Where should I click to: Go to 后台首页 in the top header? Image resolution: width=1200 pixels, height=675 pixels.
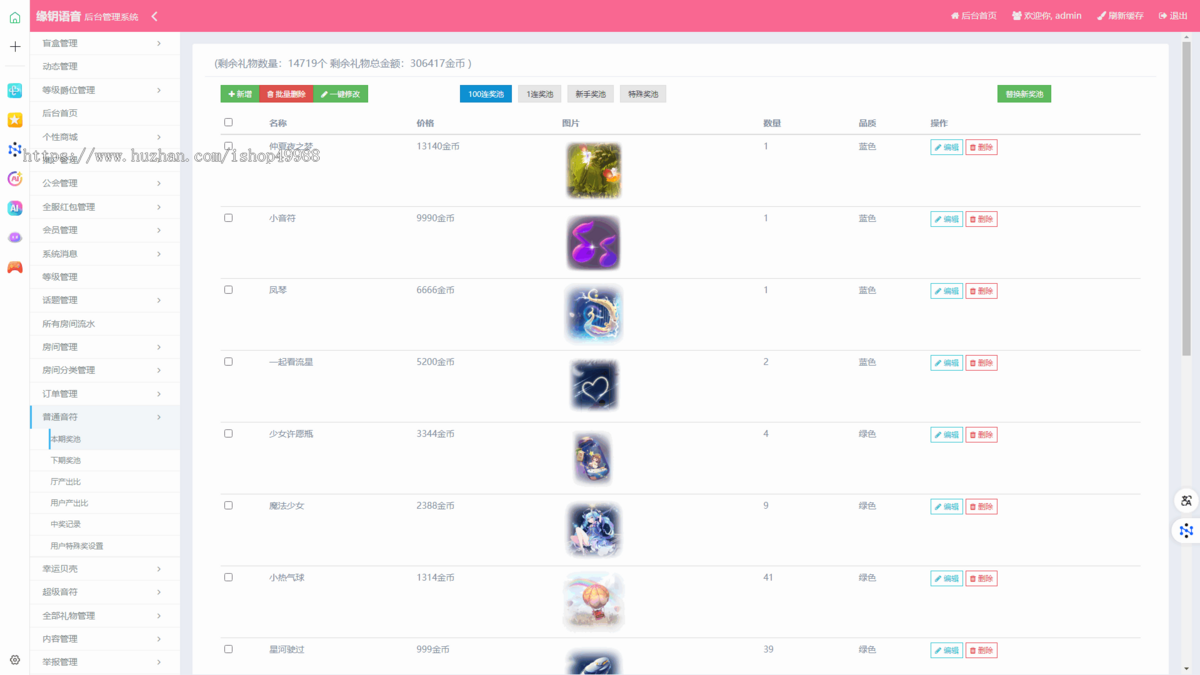tap(973, 16)
